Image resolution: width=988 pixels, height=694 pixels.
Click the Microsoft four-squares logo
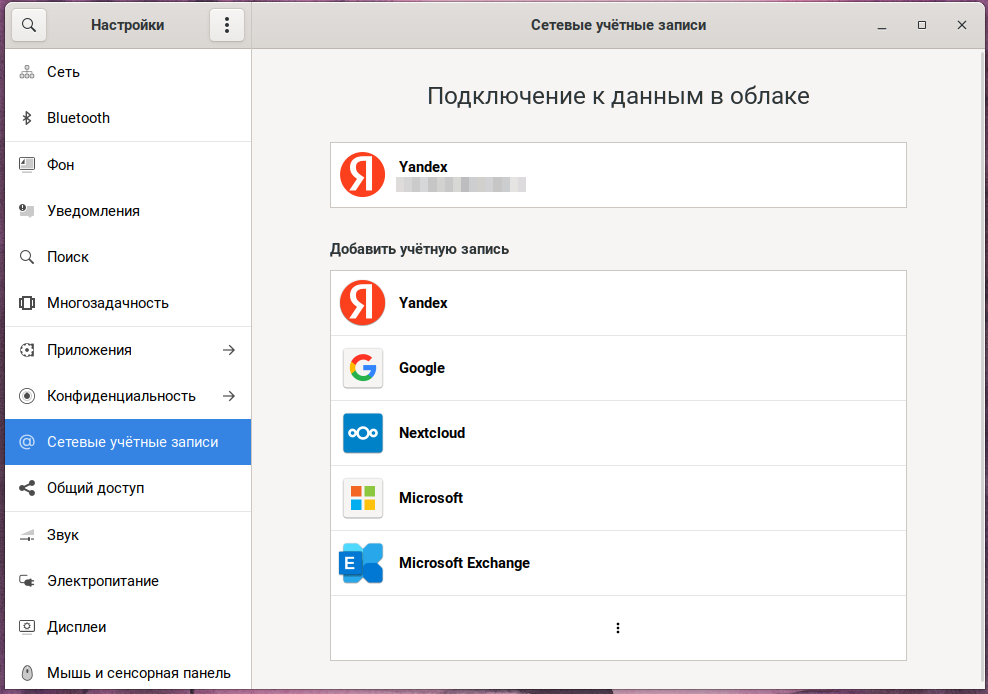(x=362, y=498)
